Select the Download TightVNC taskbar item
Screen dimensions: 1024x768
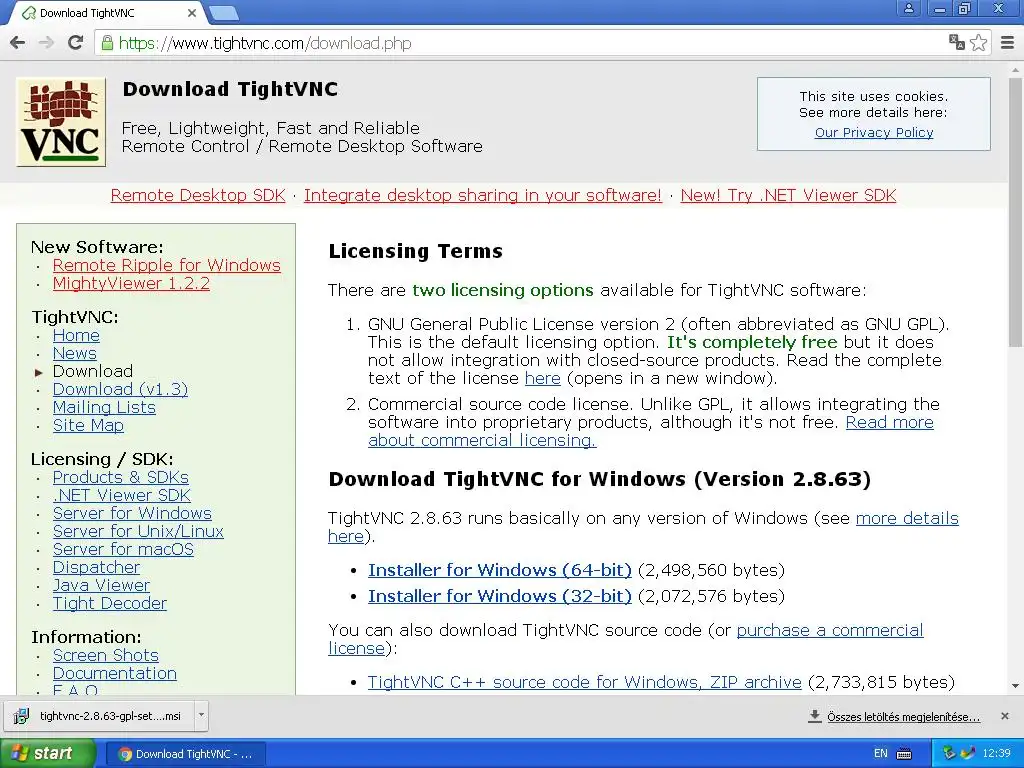pos(185,754)
